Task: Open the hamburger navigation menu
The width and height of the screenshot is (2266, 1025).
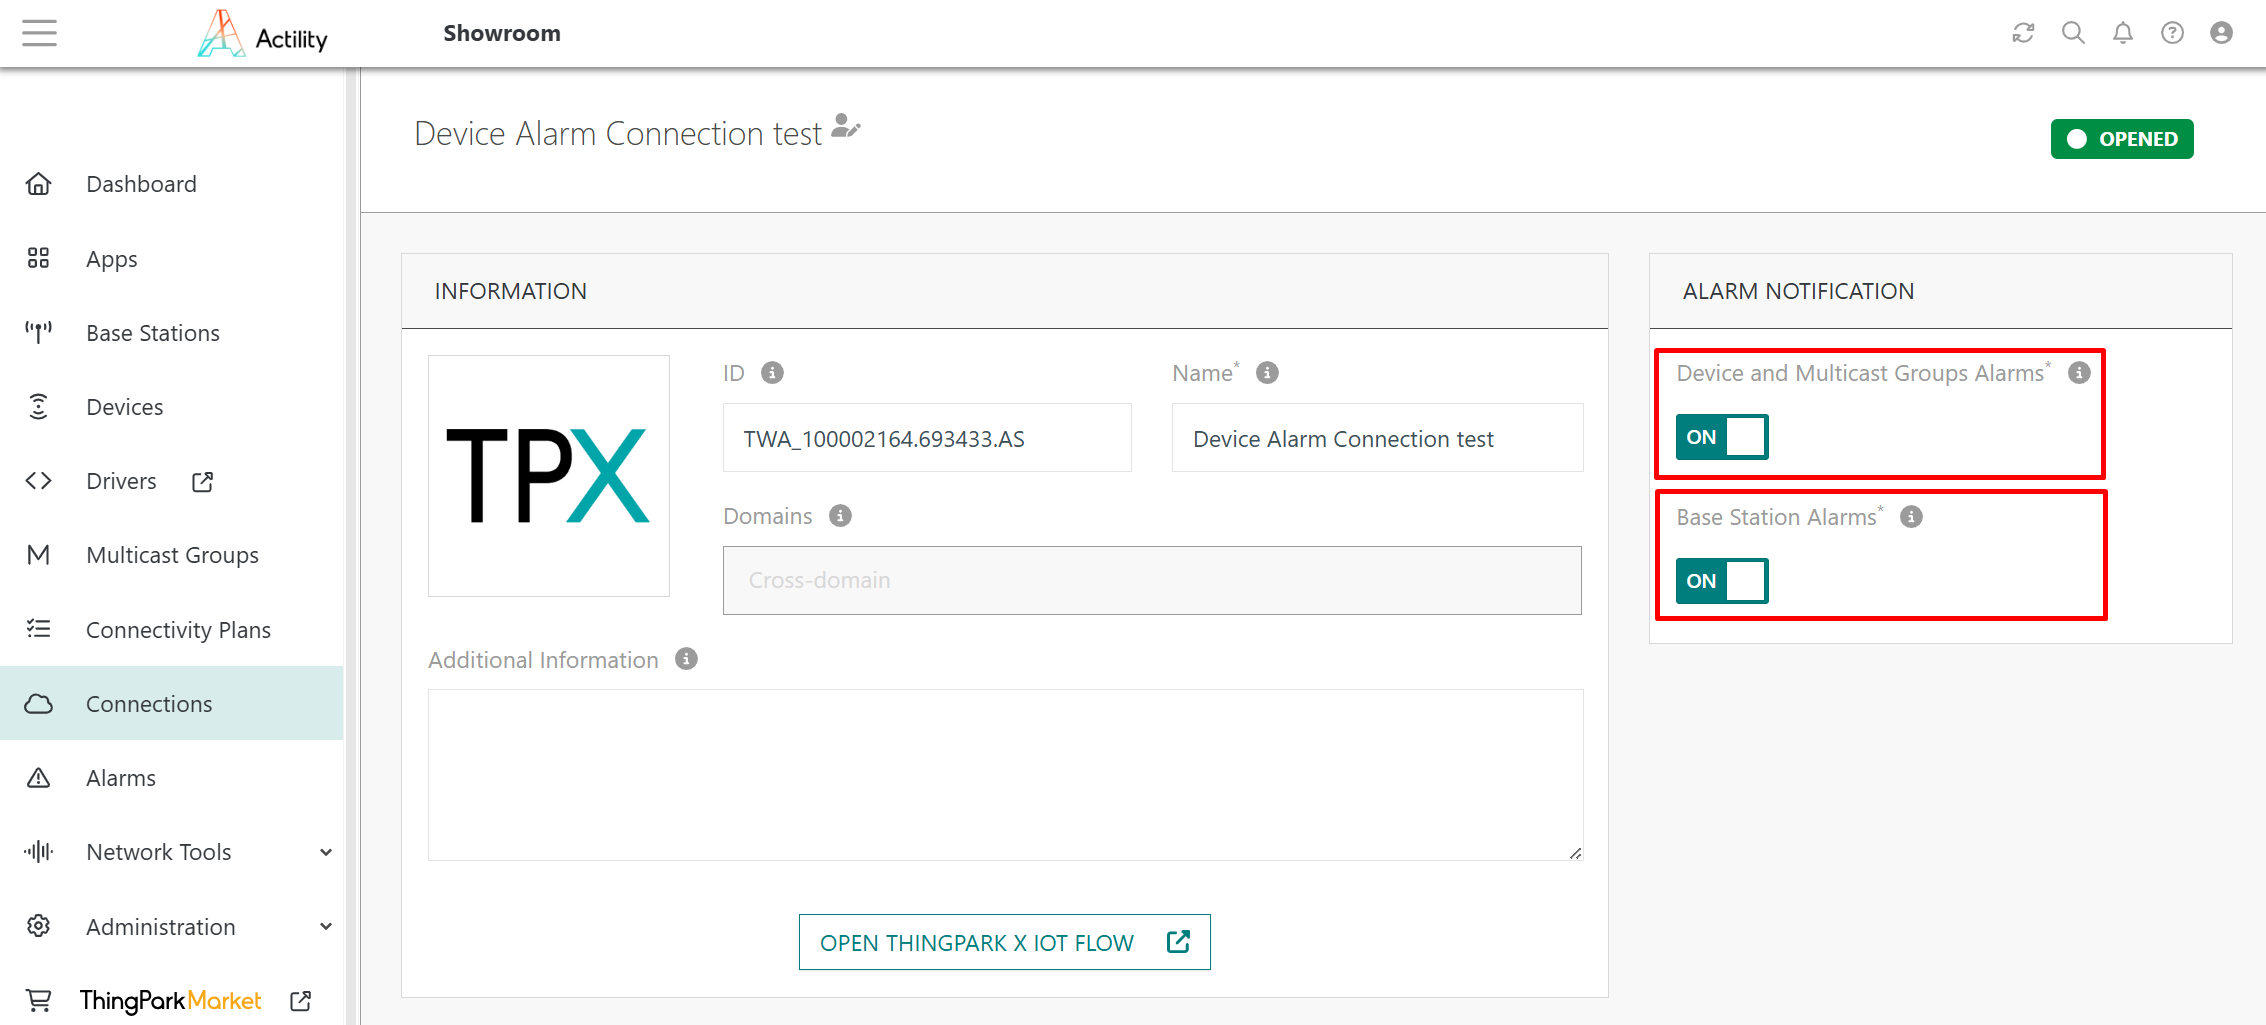Action: [39, 33]
